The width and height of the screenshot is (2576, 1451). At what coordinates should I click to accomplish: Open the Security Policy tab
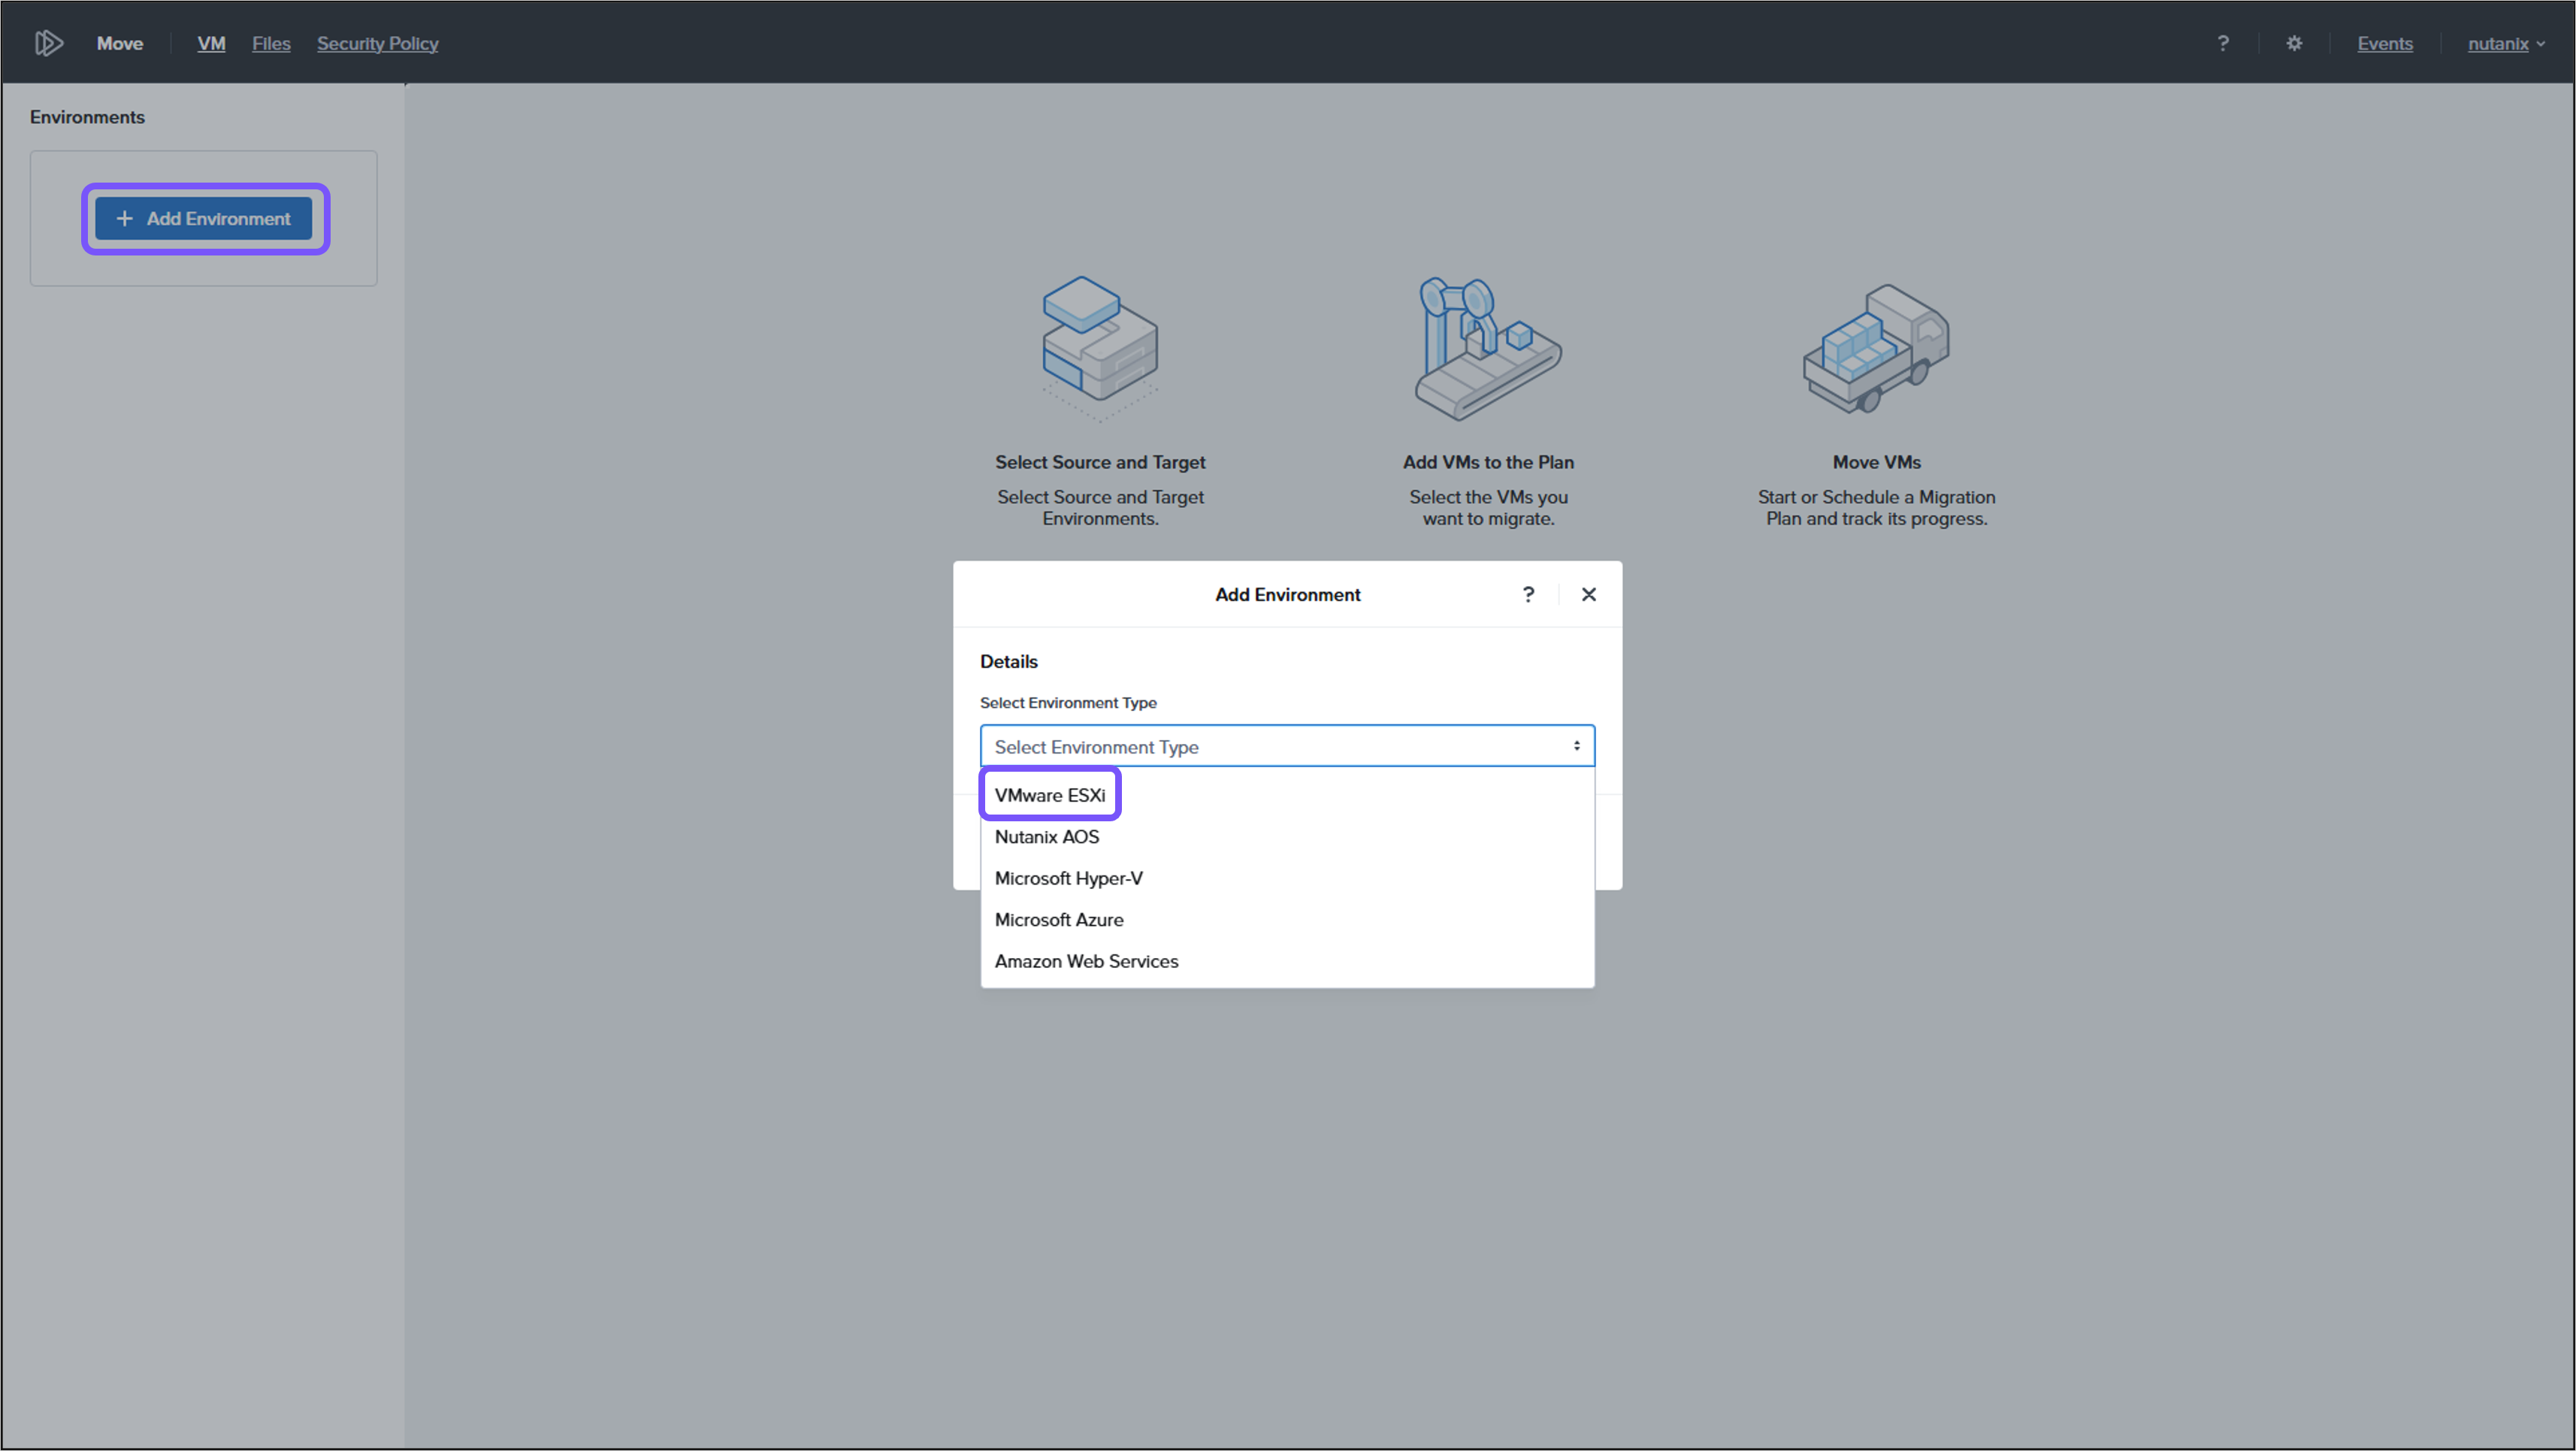coord(377,43)
